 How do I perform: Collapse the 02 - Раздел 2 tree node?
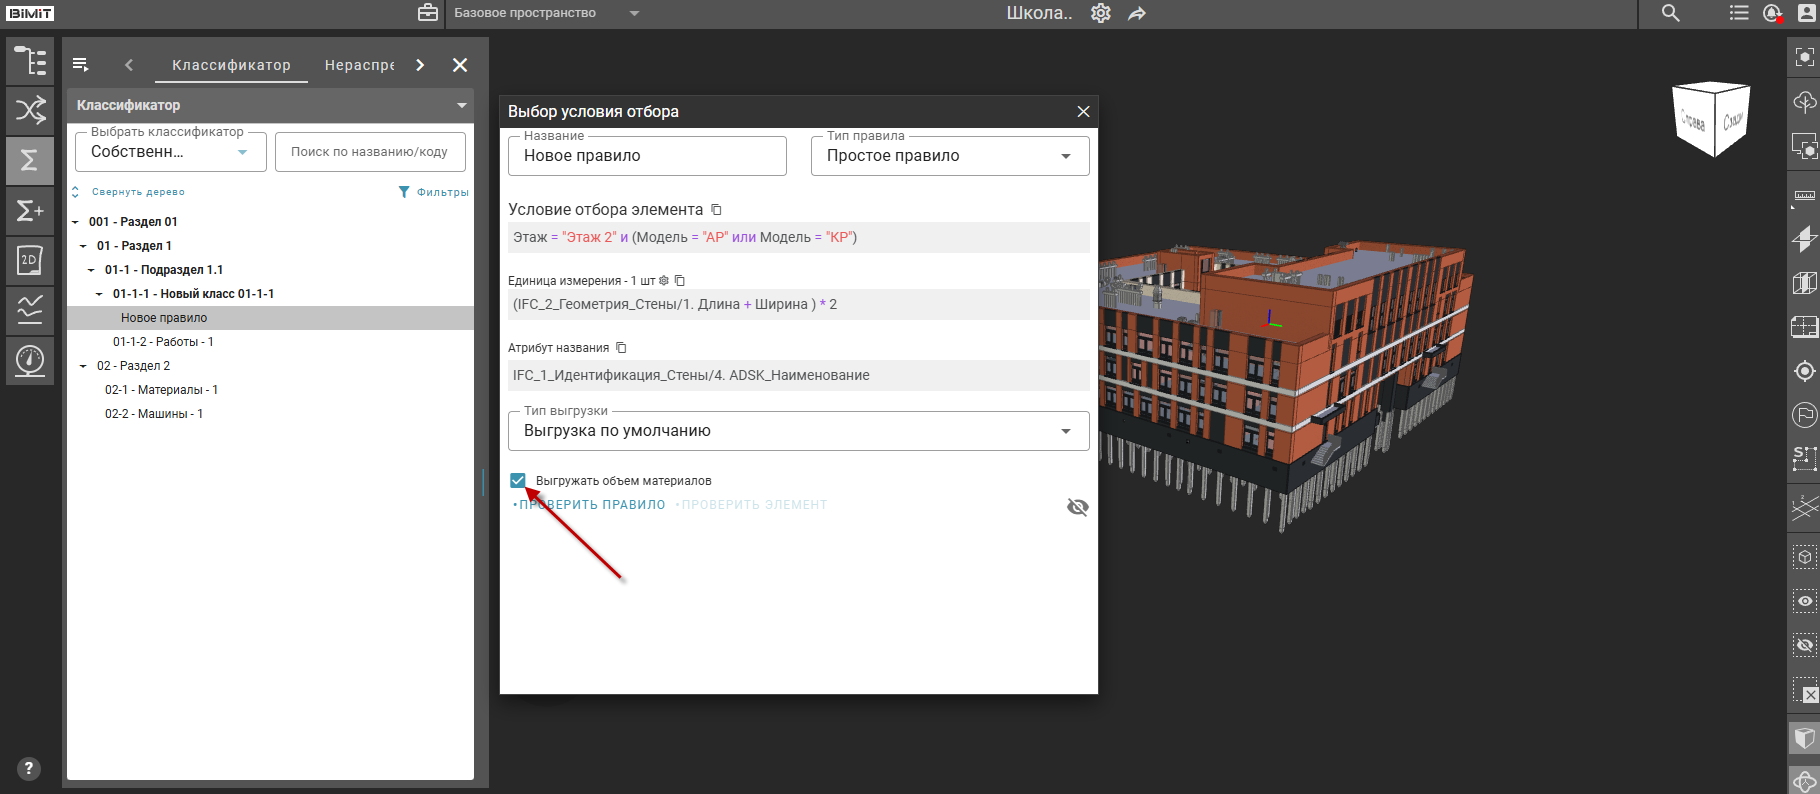[83, 366]
